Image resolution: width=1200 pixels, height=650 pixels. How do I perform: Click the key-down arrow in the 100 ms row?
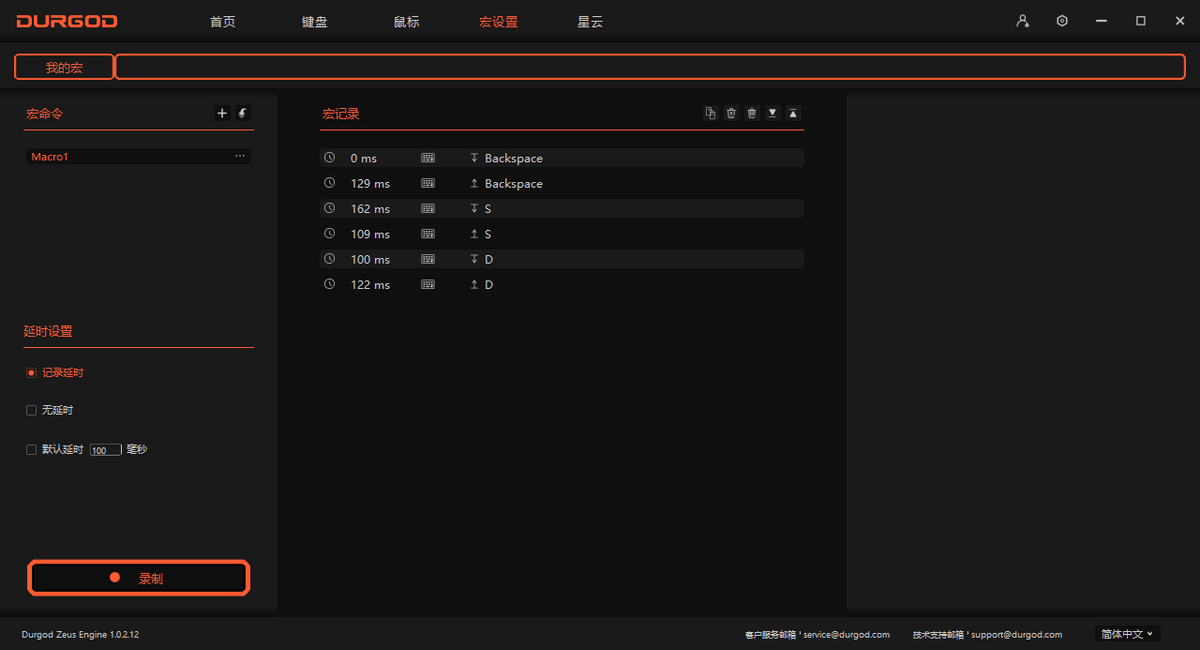pos(474,259)
